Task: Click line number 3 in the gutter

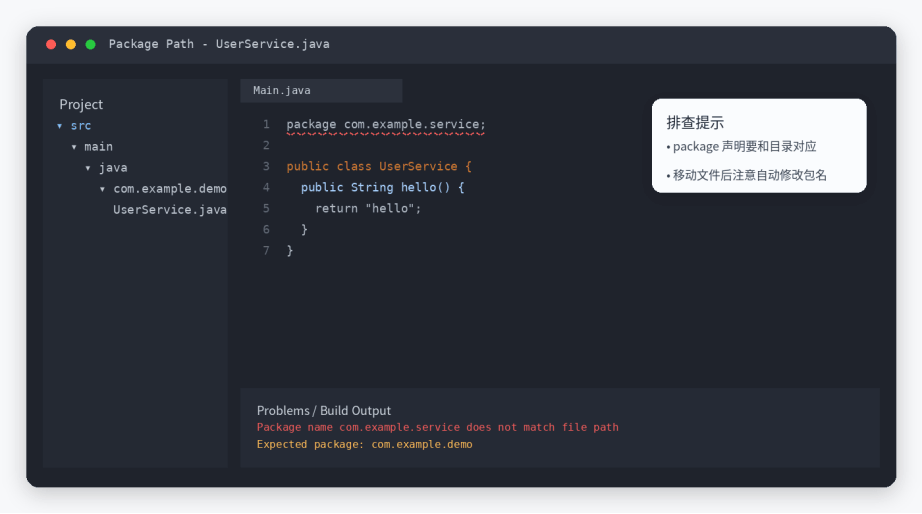Action: 266,166
